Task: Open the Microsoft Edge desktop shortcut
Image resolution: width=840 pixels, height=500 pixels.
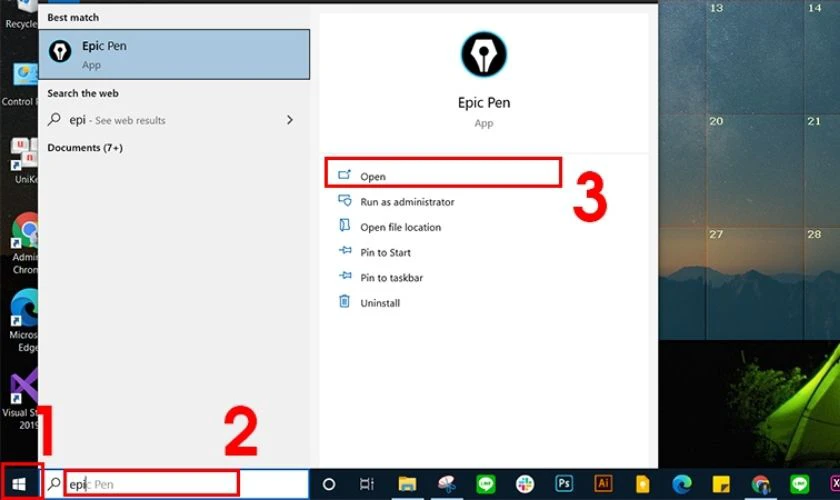Action: tap(24, 320)
